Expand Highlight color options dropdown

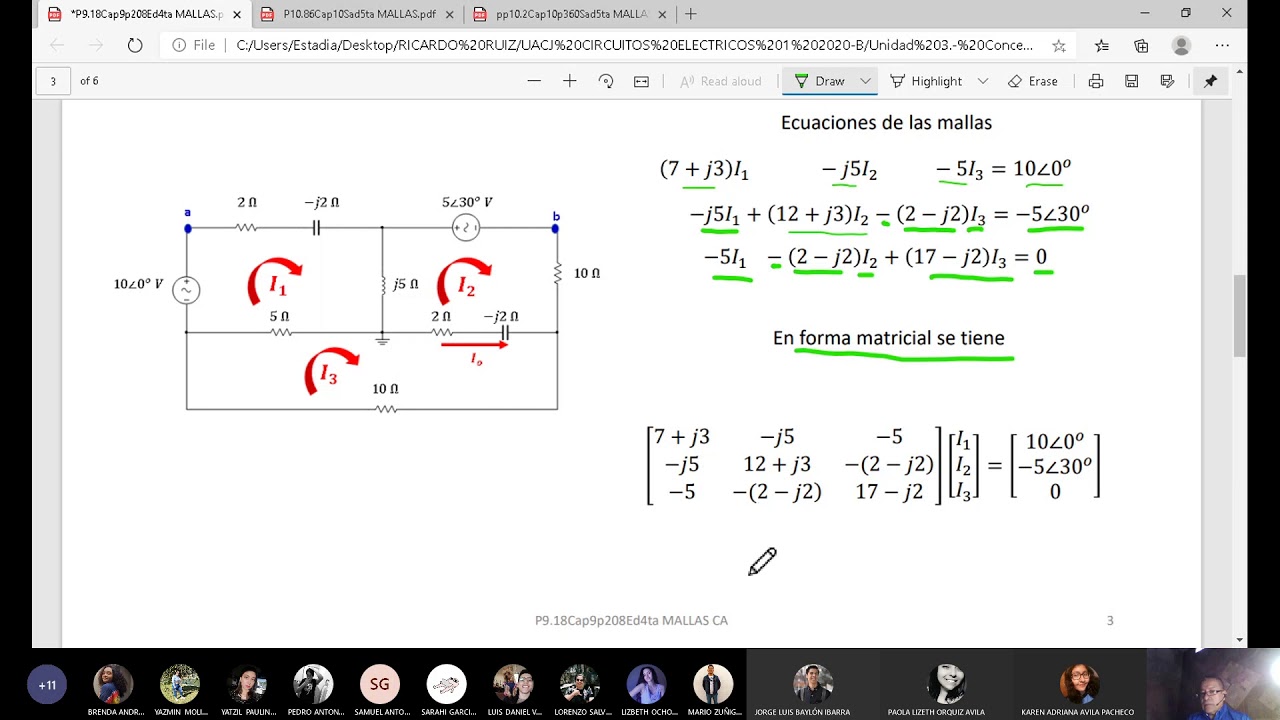click(x=983, y=81)
